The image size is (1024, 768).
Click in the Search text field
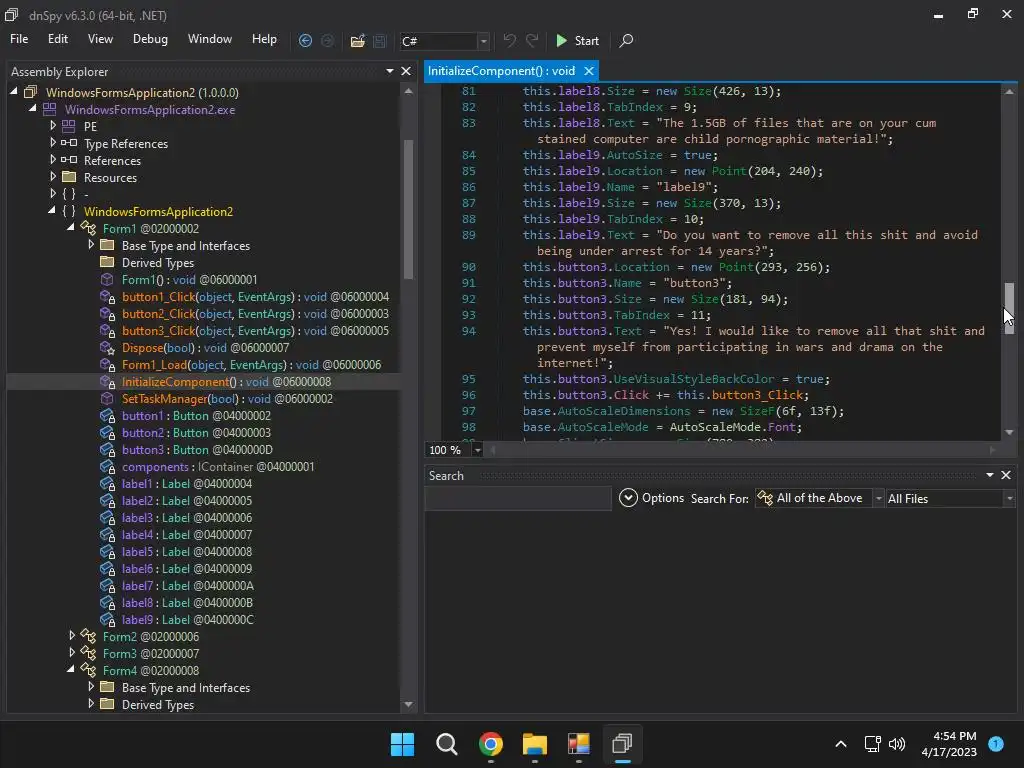pos(518,498)
